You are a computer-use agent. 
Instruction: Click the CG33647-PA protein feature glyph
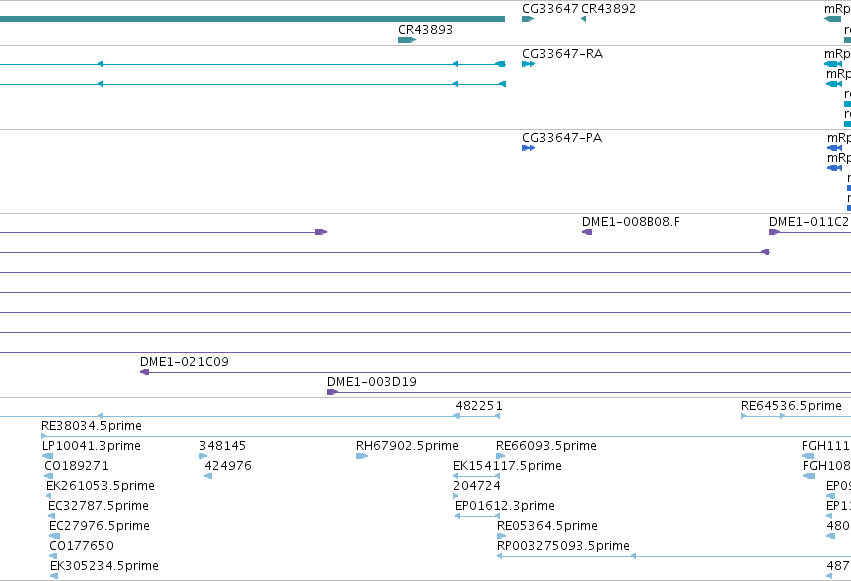[528, 148]
